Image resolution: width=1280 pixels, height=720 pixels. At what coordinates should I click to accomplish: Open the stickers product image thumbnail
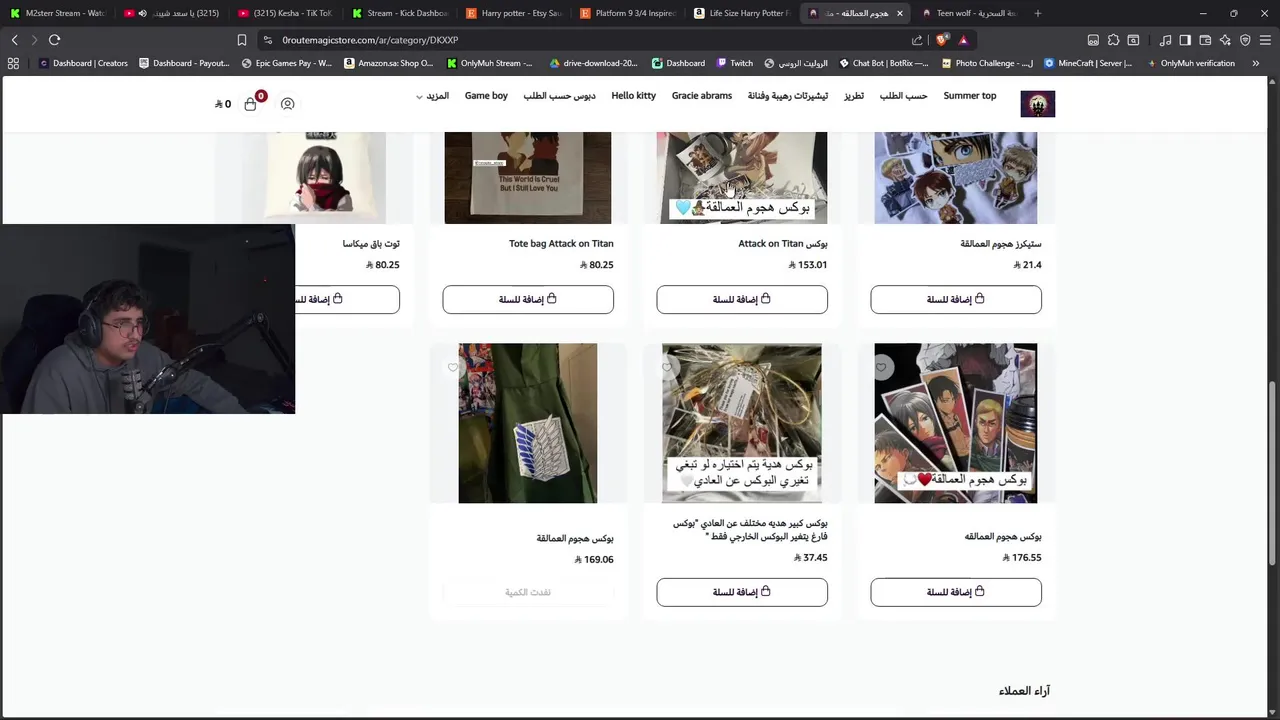[x=956, y=177]
